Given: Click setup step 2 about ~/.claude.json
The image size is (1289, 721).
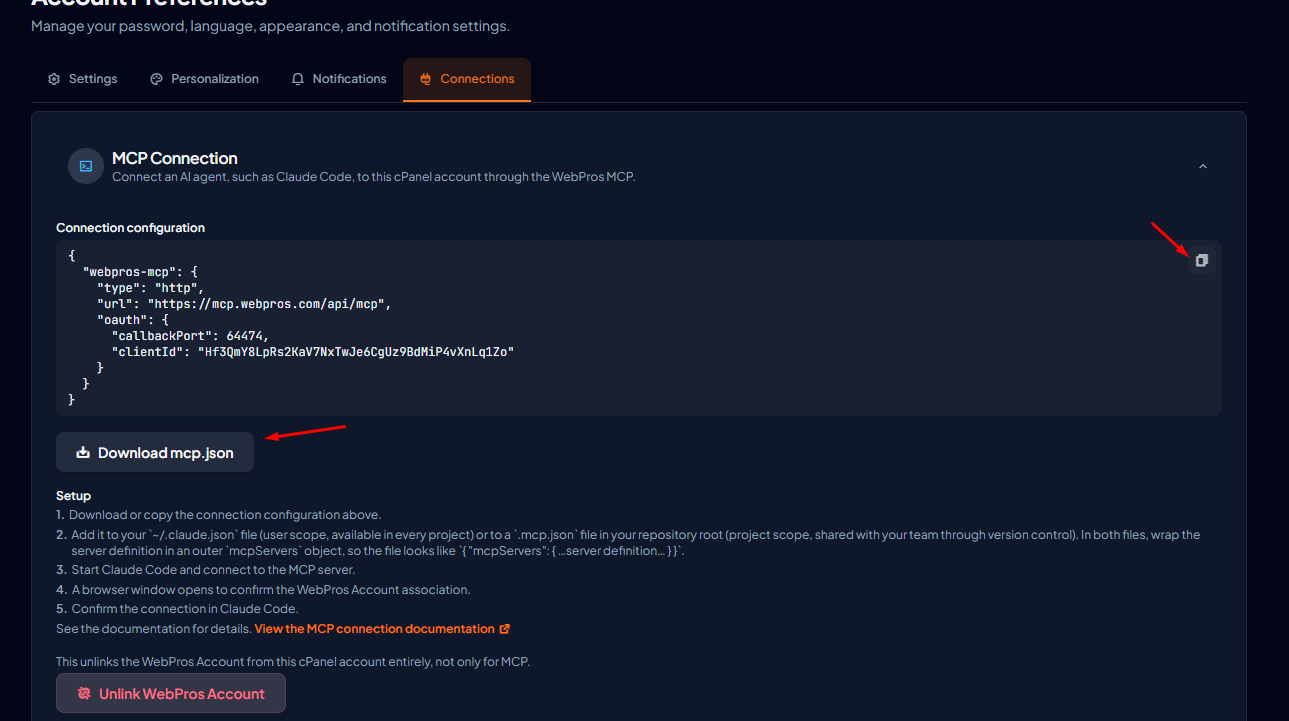Looking at the screenshot, I should (628, 543).
